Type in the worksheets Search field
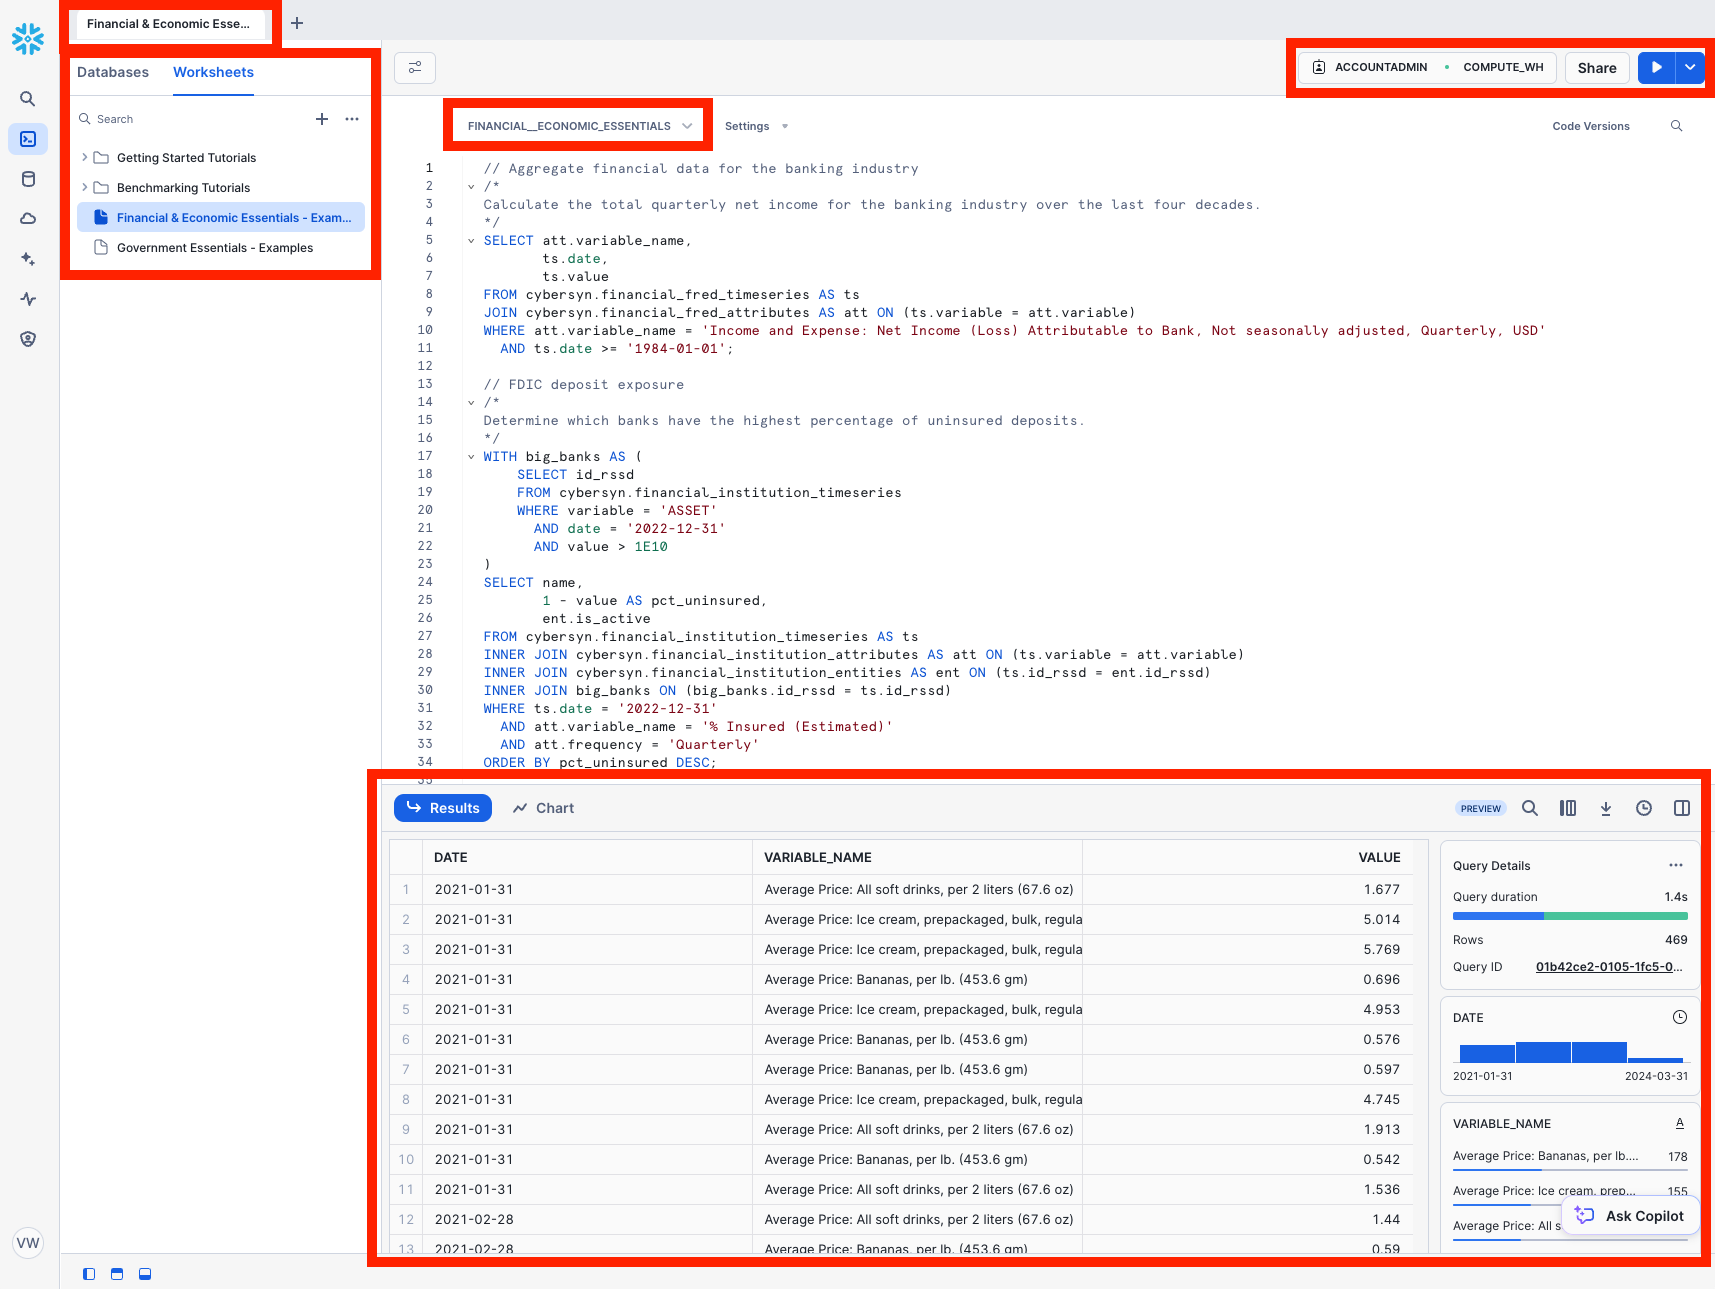1715x1289 pixels. pos(150,118)
